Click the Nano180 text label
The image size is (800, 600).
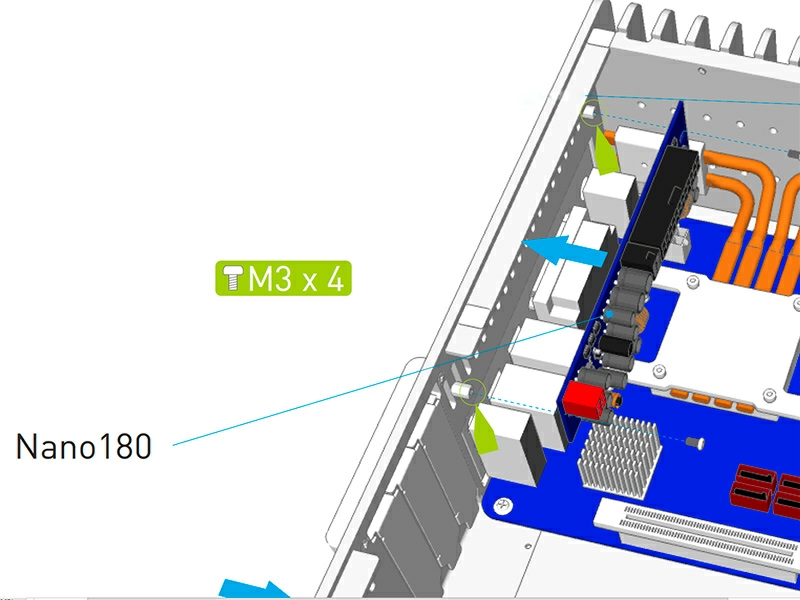pos(84,446)
